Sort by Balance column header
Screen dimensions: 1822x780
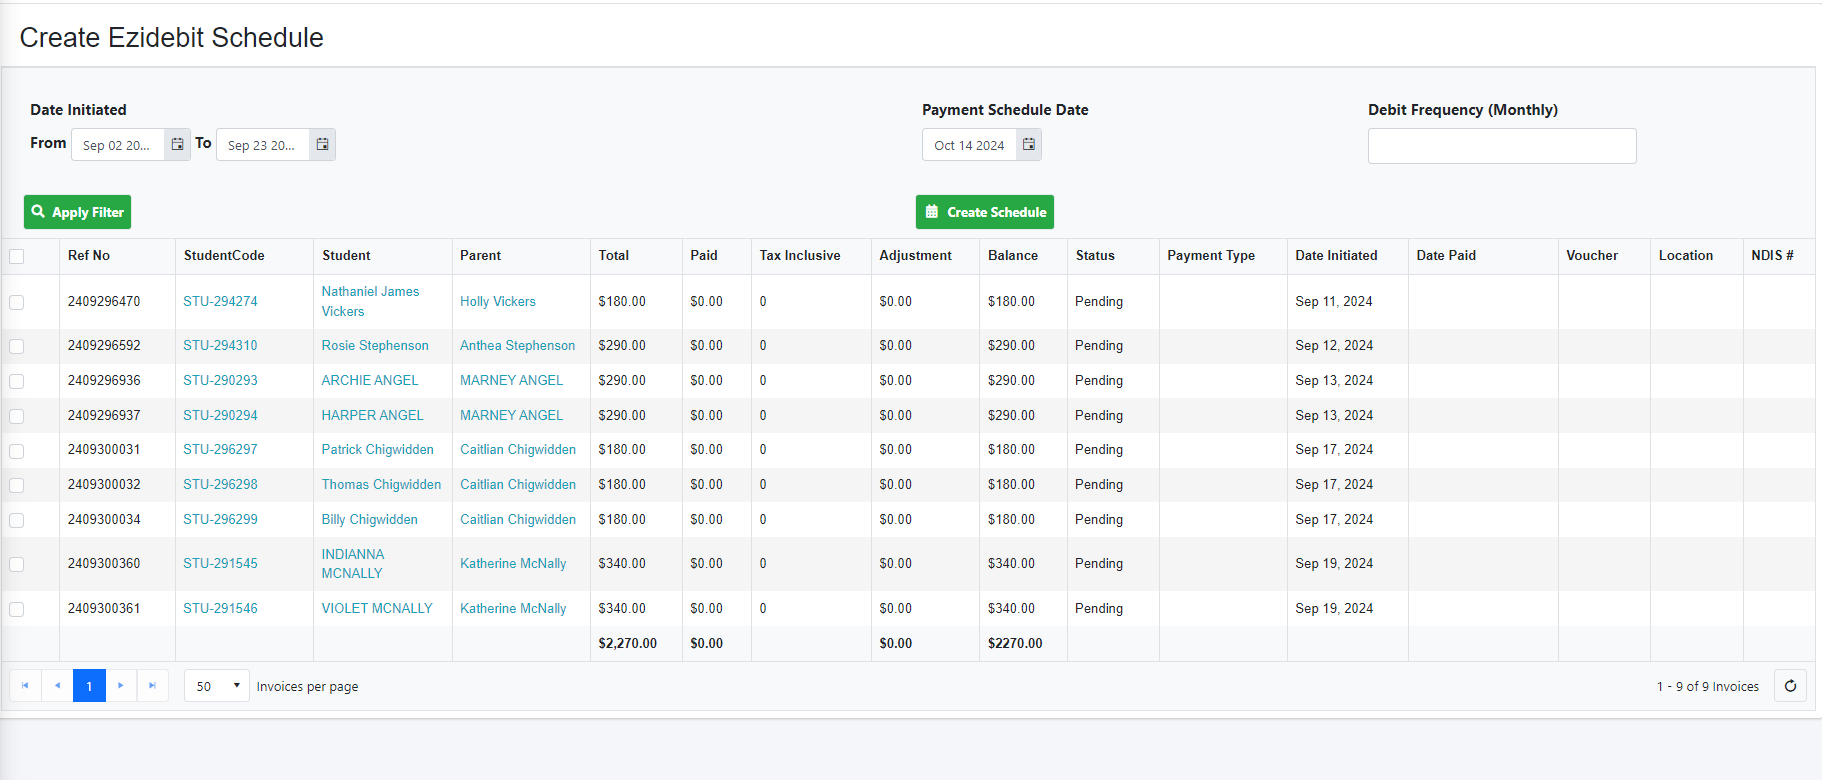point(1013,256)
